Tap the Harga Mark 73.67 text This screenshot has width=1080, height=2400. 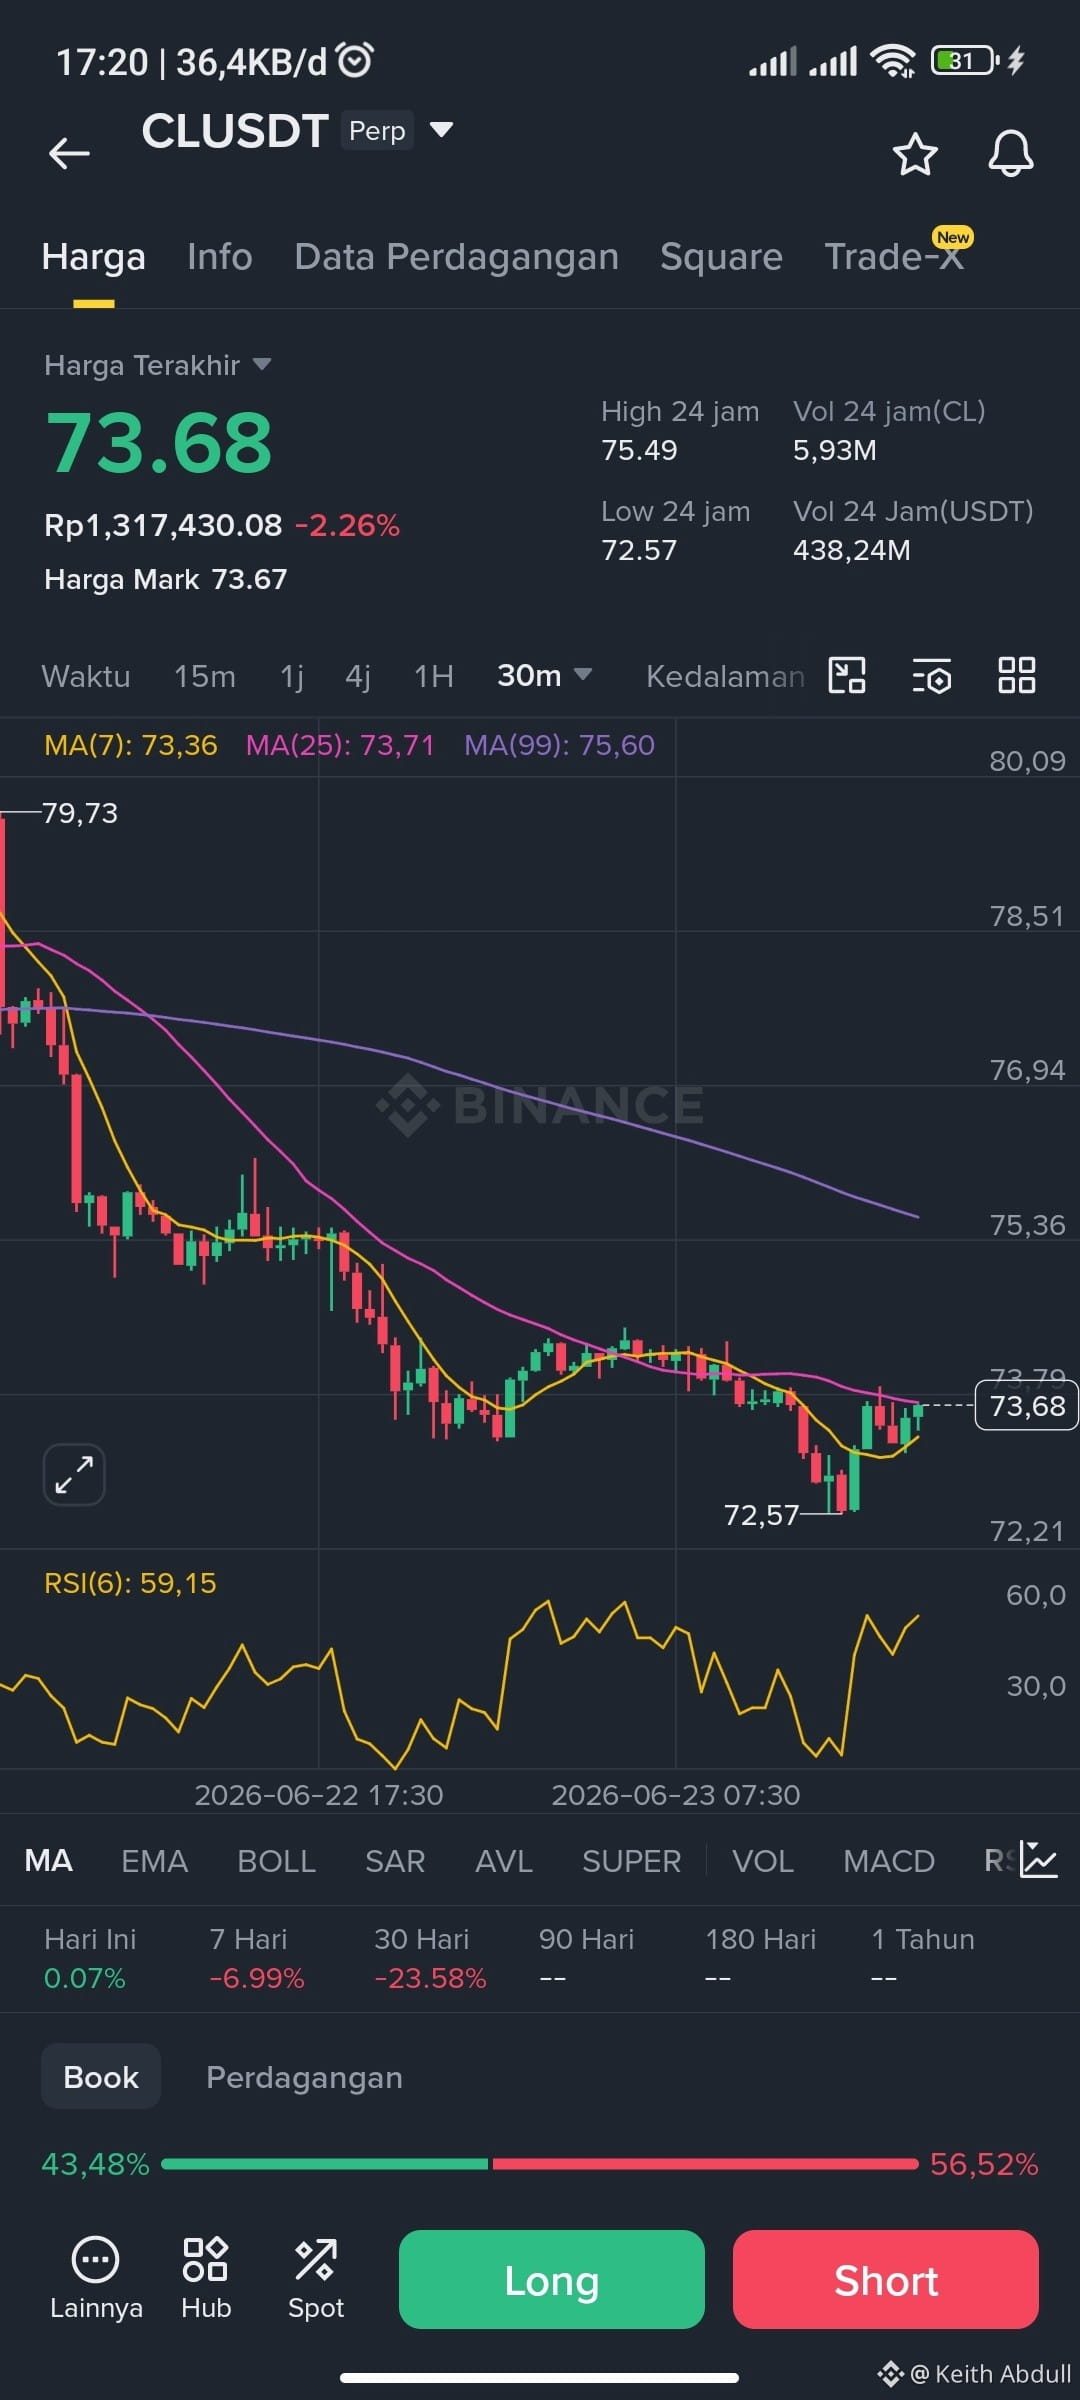point(166,579)
